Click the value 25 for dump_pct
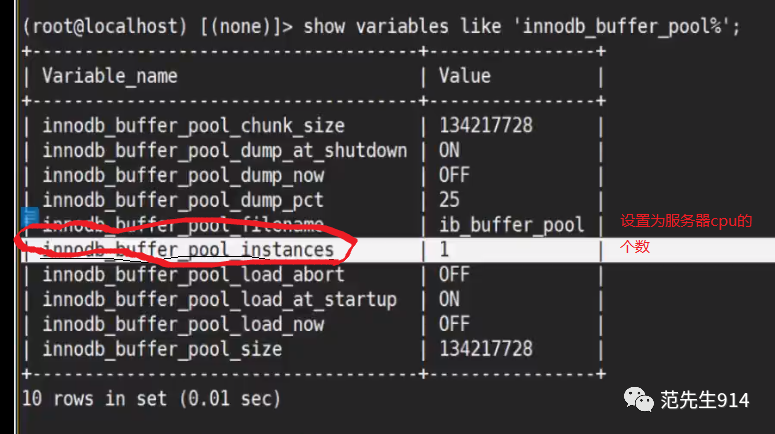 pyautogui.click(x=449, y=200)
